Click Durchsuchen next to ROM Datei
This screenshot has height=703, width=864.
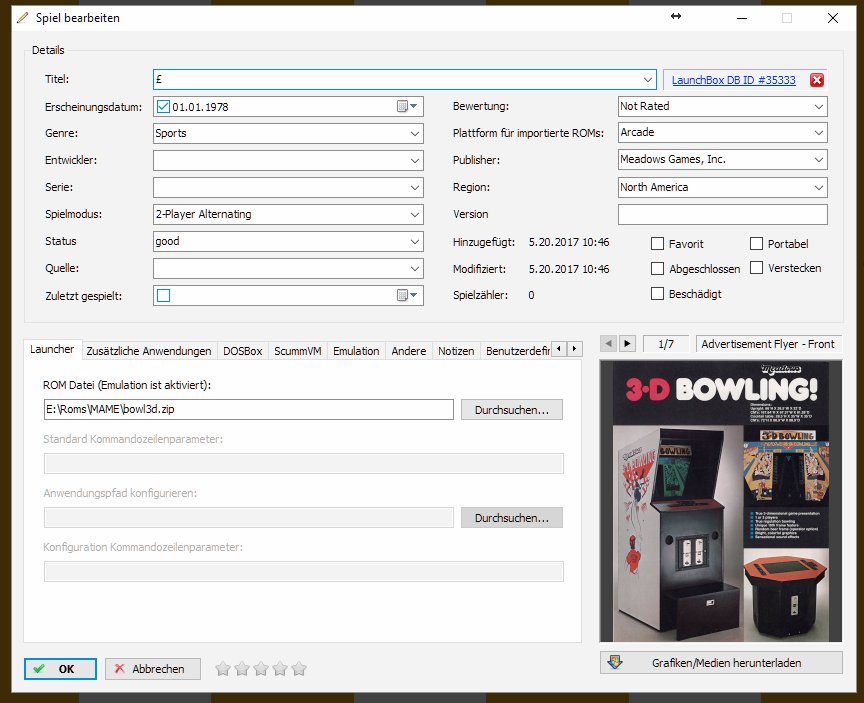pos(511,410)
